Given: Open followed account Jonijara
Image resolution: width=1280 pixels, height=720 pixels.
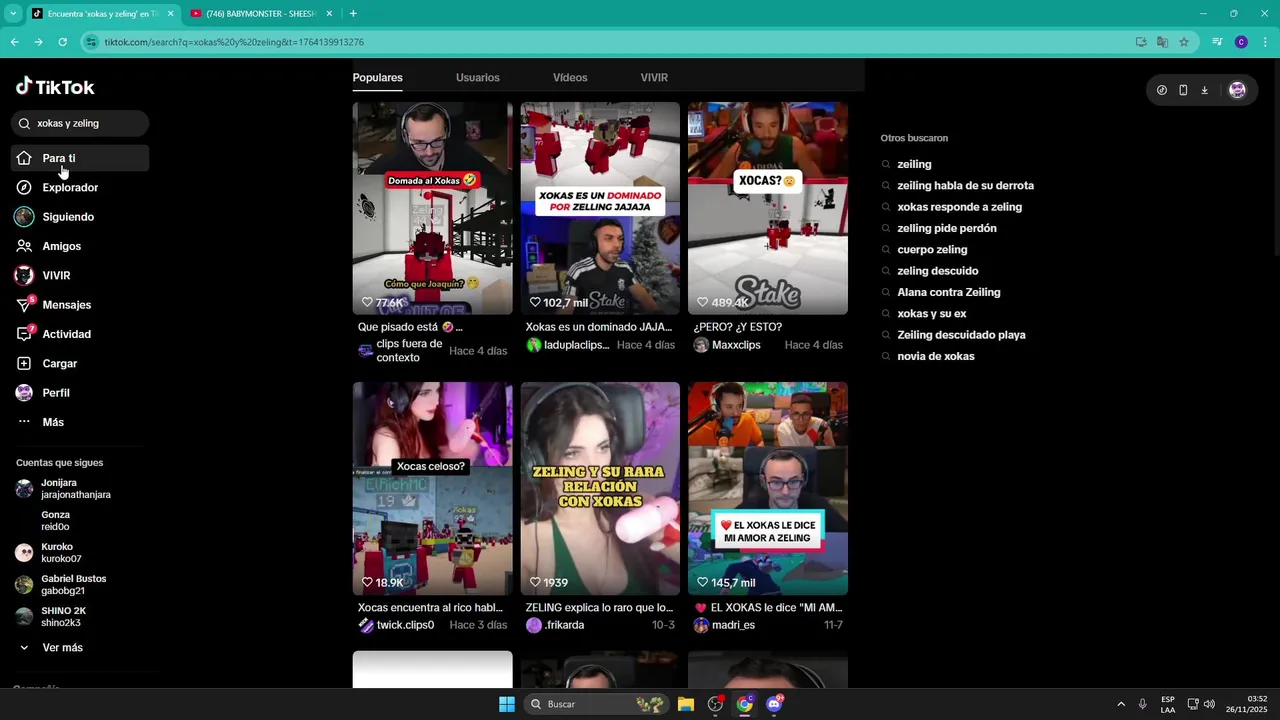Looking at the screenshot, I should tap(64, 488).
